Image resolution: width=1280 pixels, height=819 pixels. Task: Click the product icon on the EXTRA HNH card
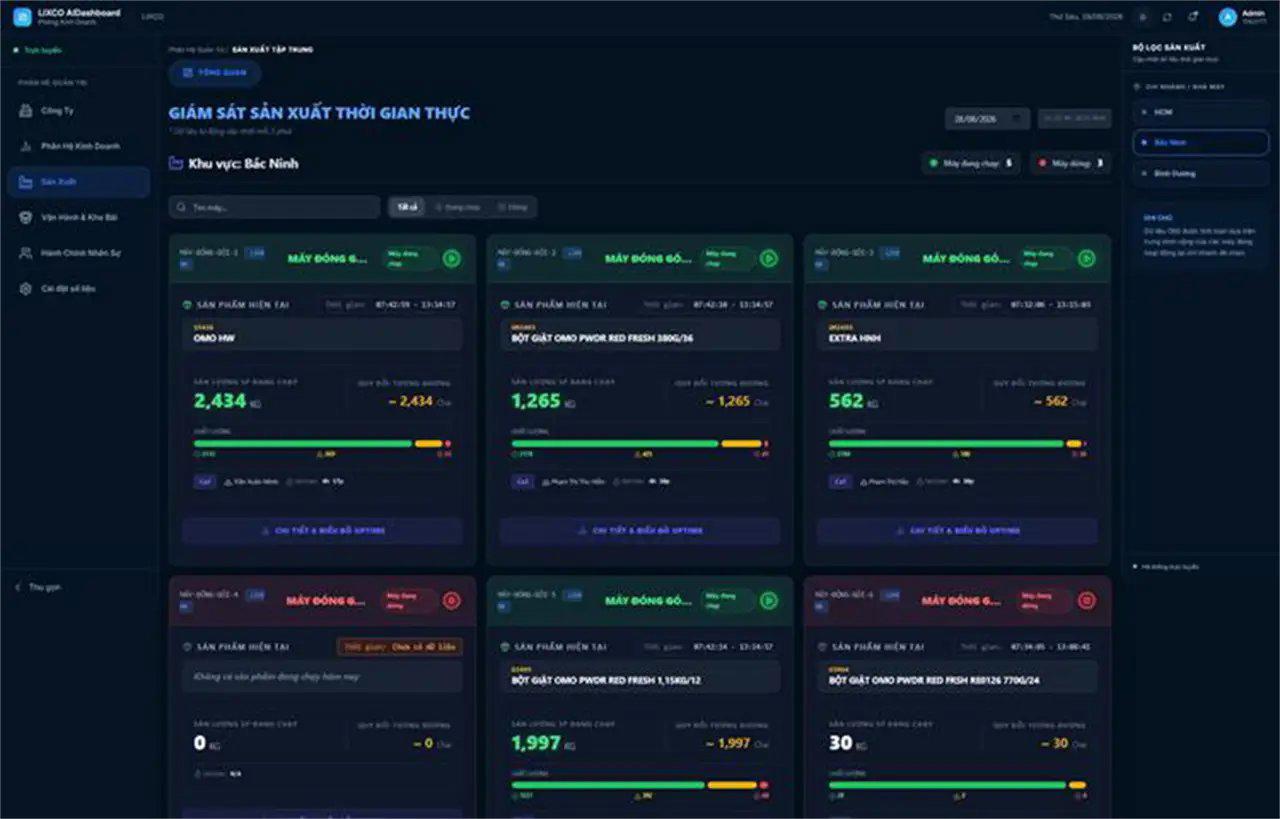coord(822,304)
